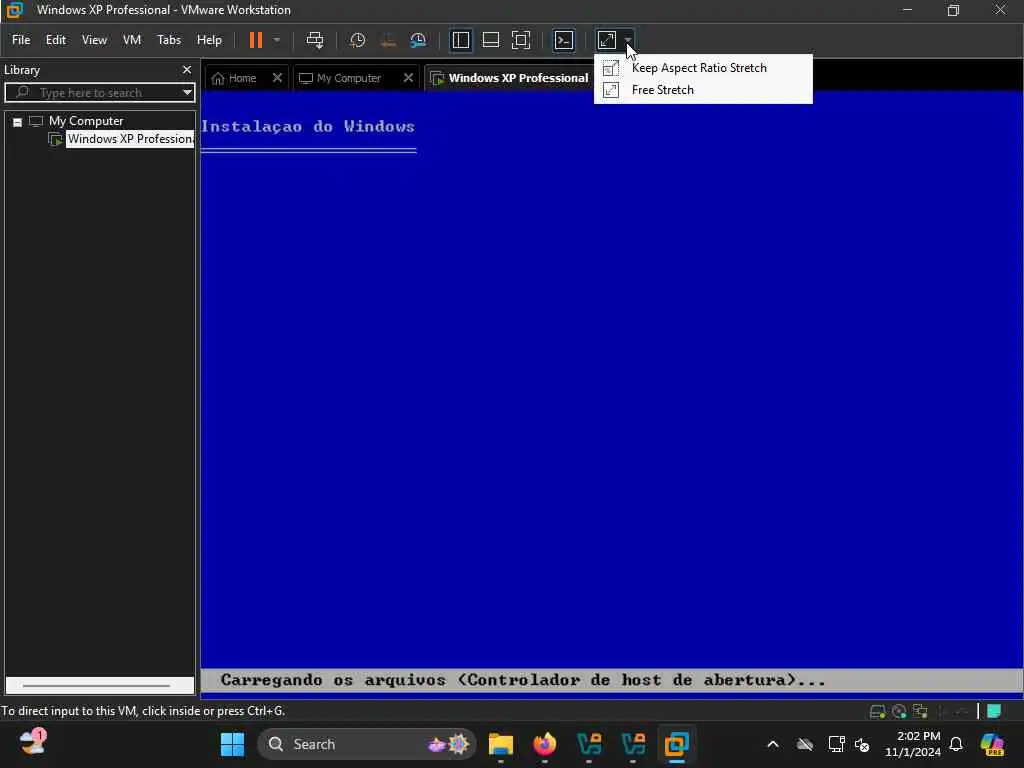Click the library search field

pos(98,93)
